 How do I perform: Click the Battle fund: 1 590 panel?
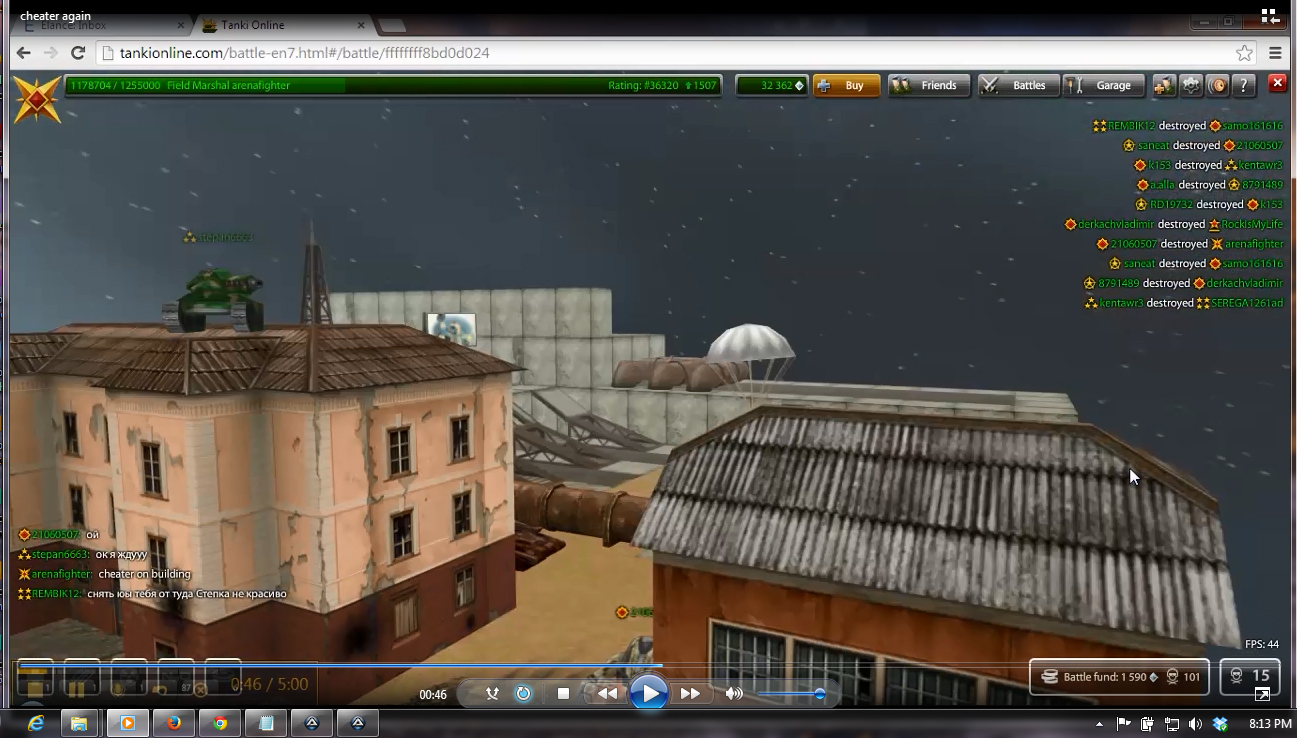pos(1119,677)
